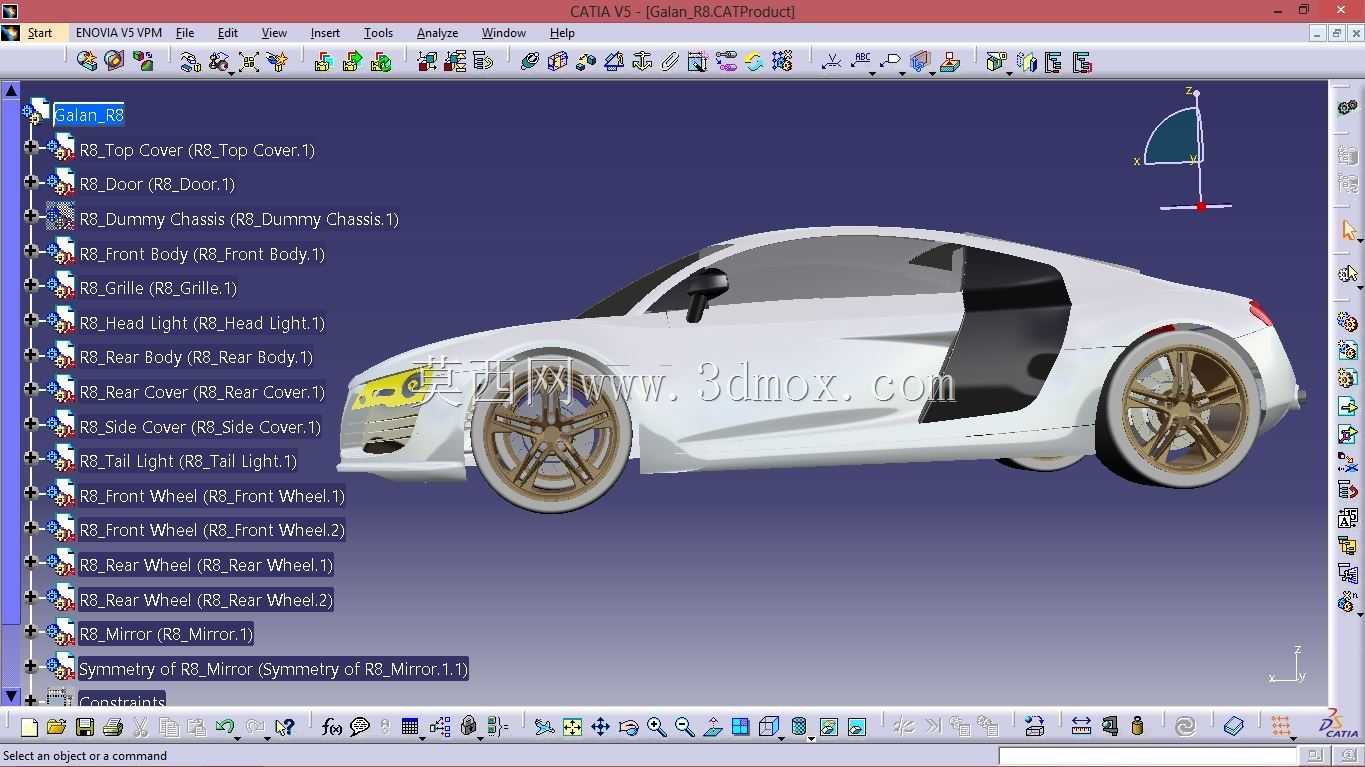The width and height of the screenshot is (1365, 767).
Task: Select the Pan view tool
Action: 600,727
